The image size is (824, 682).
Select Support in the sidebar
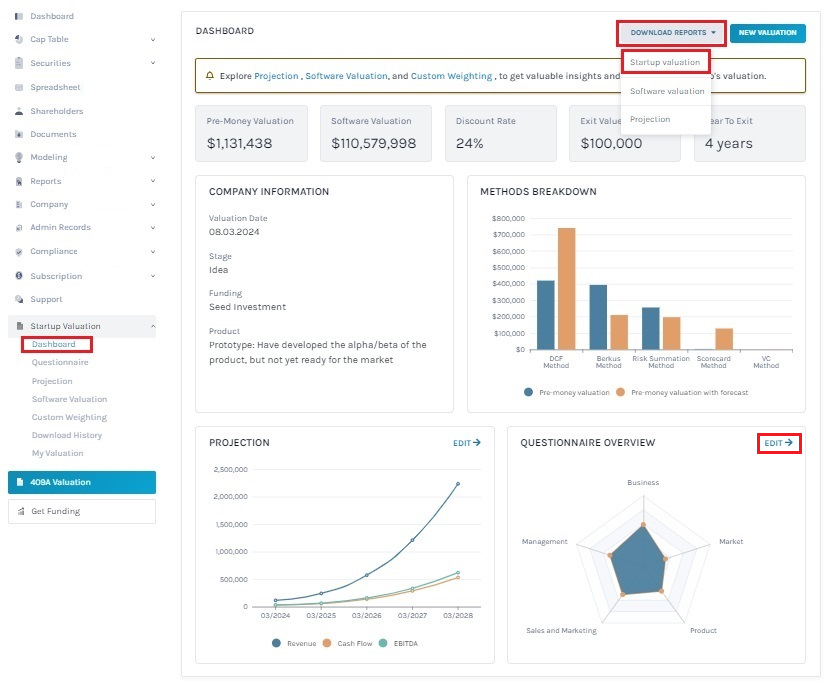click(x=46, y=299)
